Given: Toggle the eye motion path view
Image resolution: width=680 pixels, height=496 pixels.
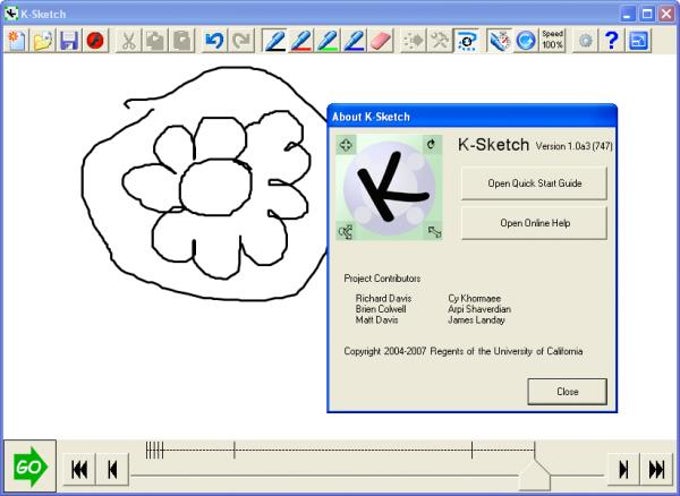Looking at the screenshot, I should click(466, 41).
